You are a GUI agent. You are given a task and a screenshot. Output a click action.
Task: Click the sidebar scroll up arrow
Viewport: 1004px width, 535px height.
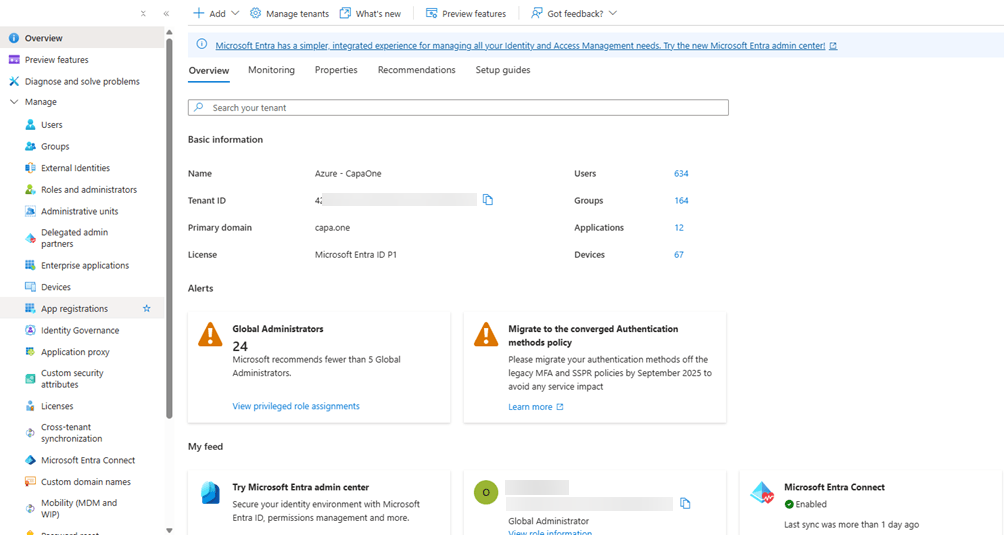pyautogui.click(x=169, y=31)
